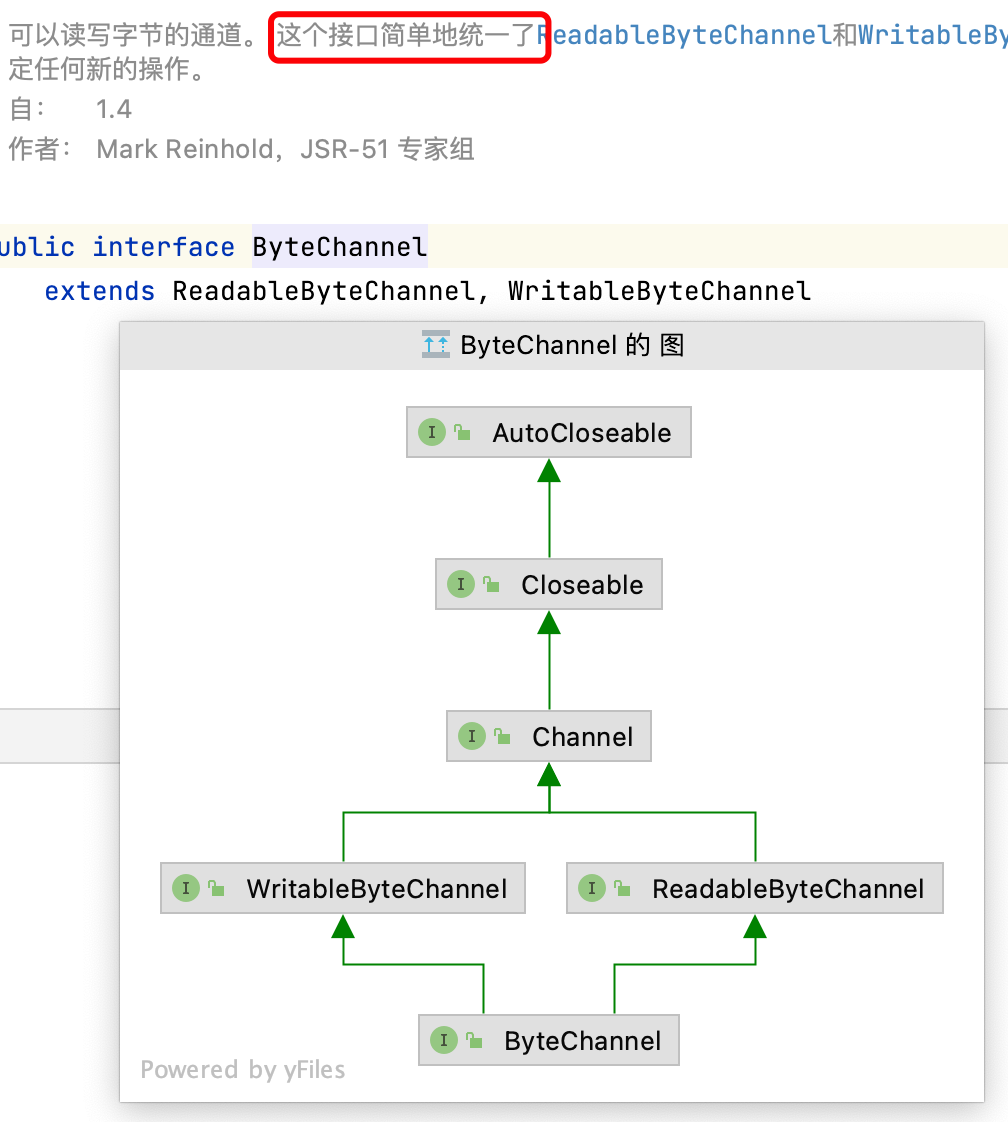Click the diagram icon in popup title
The image size is (1008, 1122).
[x=435, y=346]
